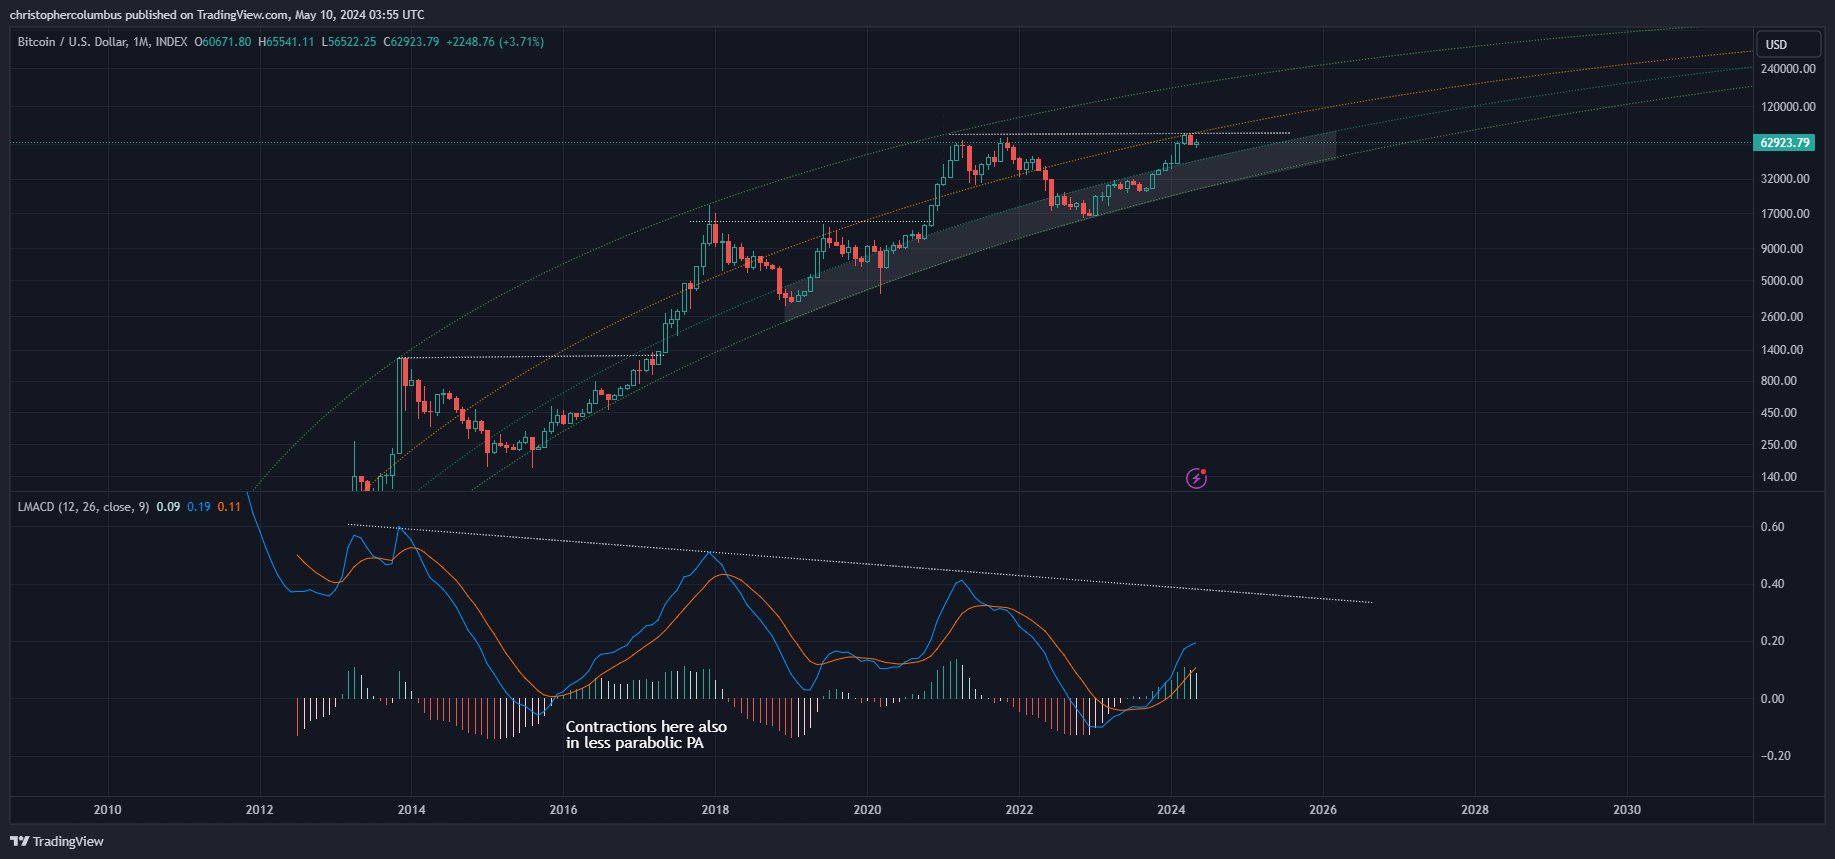The image size is (1835, 859).
Task: Click the 2018 label on time axis
Action: (715, 810)
